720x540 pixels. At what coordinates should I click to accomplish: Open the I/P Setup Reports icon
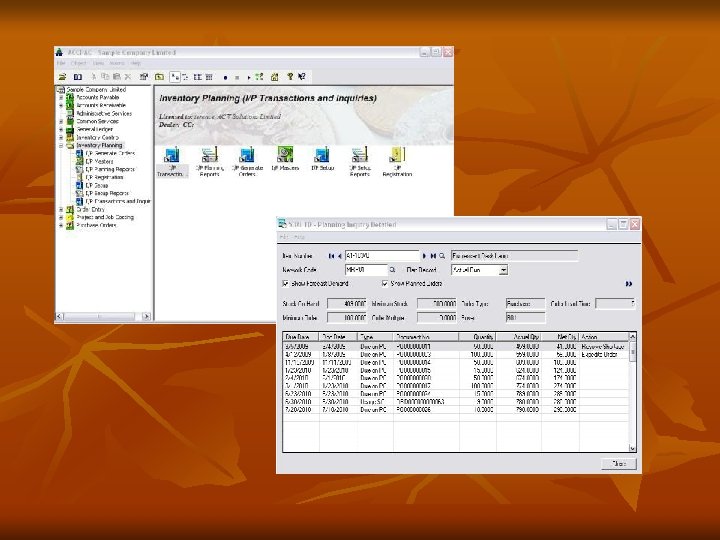click(x=359, y=155)
